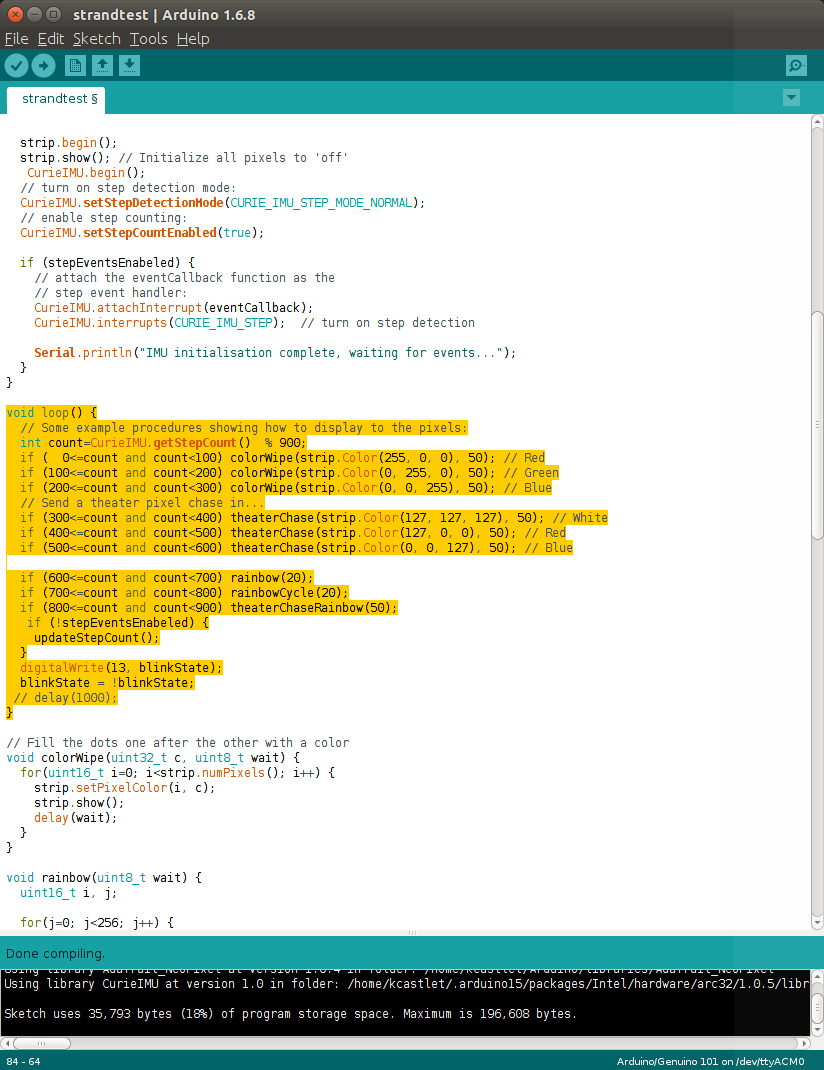The width and height of the screenshot is (824, 1070).
Task: Minimize the Arduino window
Action: (33, 14)
